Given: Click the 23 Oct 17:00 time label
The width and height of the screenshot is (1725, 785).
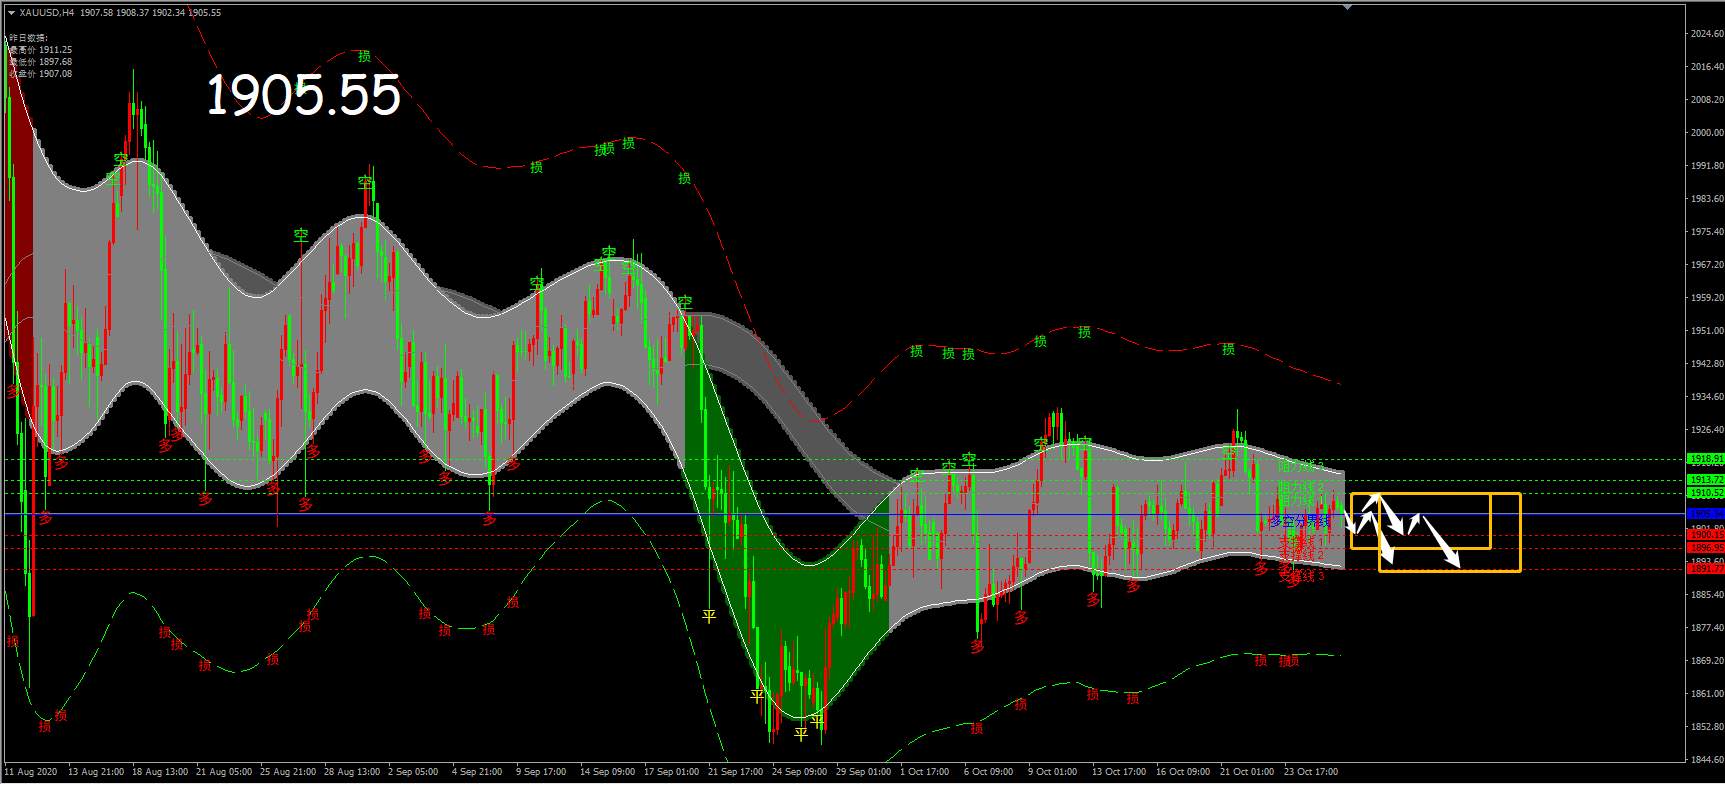Looking at the screenshot, I should [x=1310, y=772].
